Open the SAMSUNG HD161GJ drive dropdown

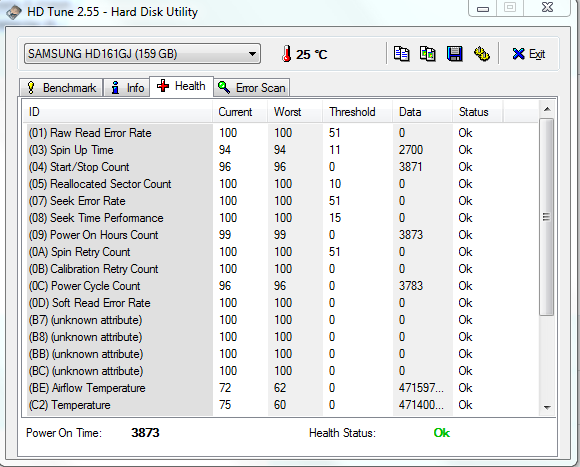tap(142, 54)
